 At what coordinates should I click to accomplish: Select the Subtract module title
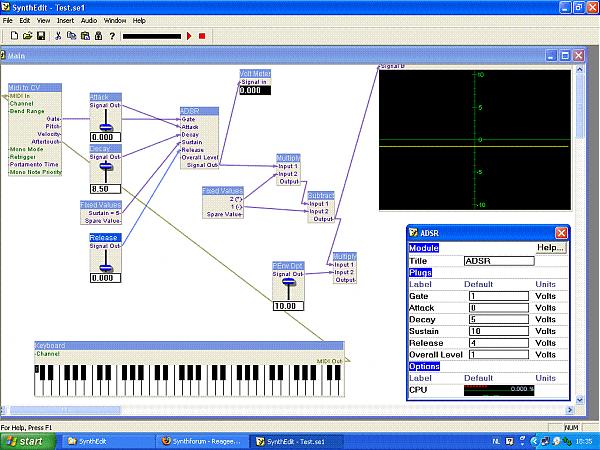coord(321,196)
